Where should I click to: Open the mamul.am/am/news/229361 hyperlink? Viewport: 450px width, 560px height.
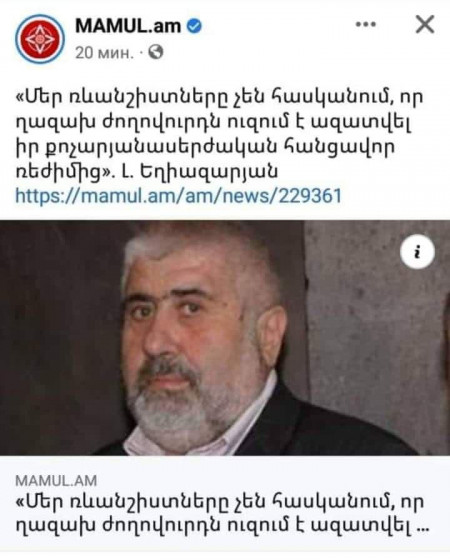tap(178, 196)
